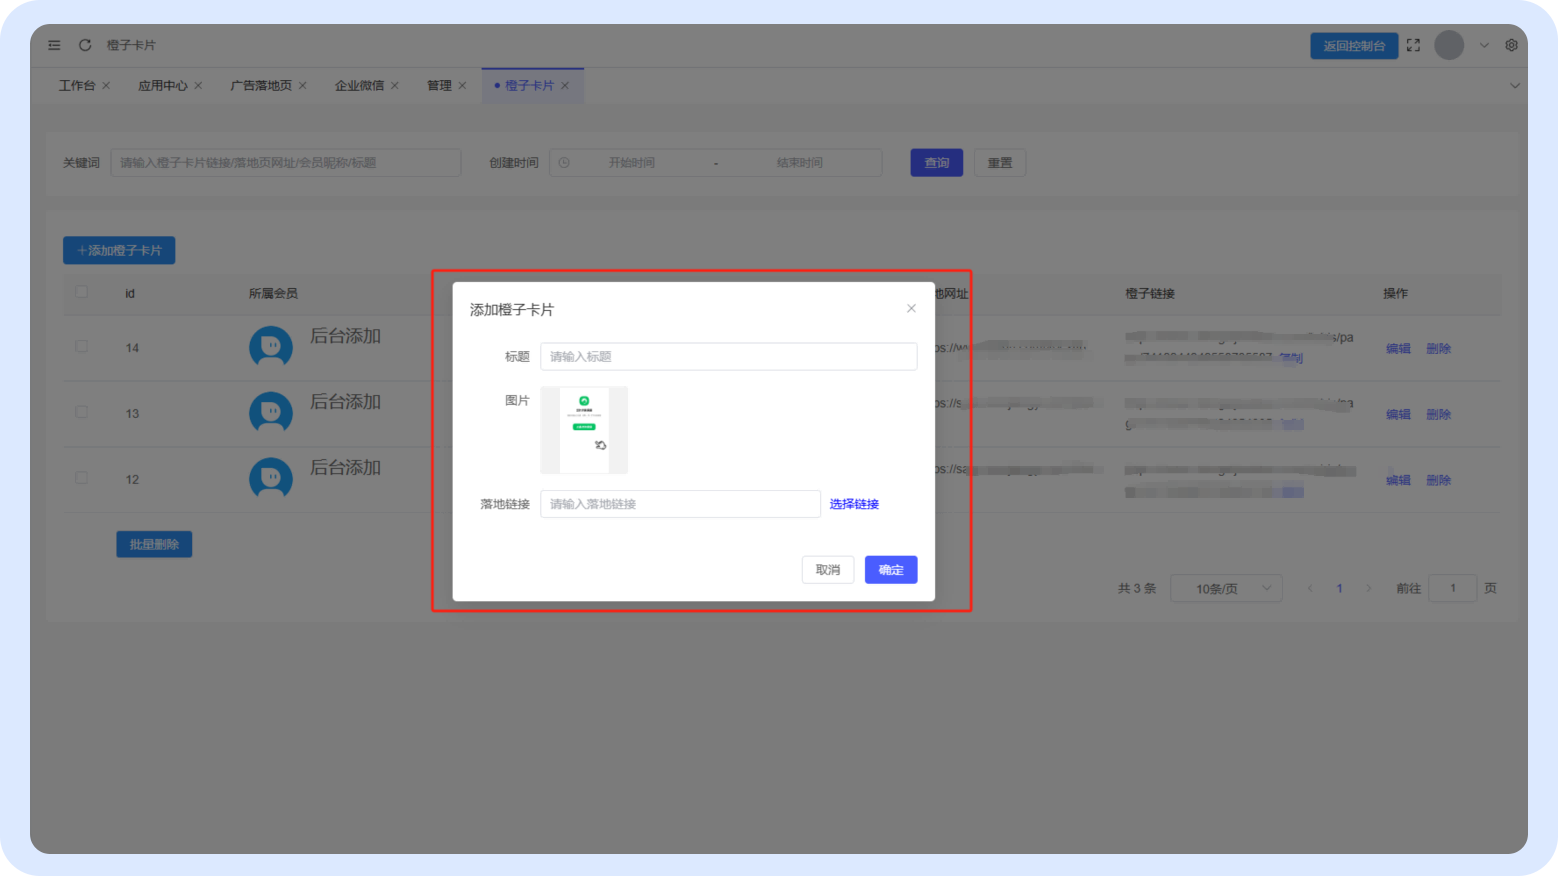Viewport: 1558px width, 876px height.
Task: Open the settings gear icon
Action: [x=1511, y=45]
